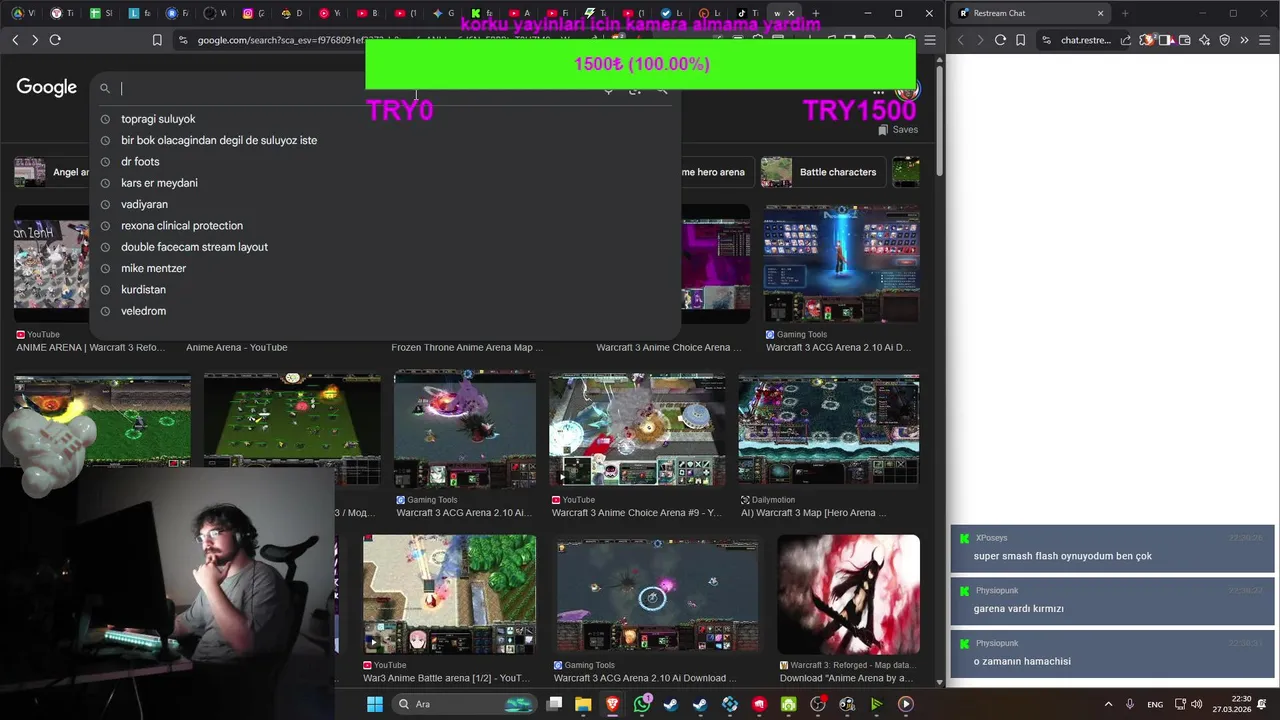Close the Restream Chat tab
Viewport: 1280px width, 720px height.
coord(1101,13)
